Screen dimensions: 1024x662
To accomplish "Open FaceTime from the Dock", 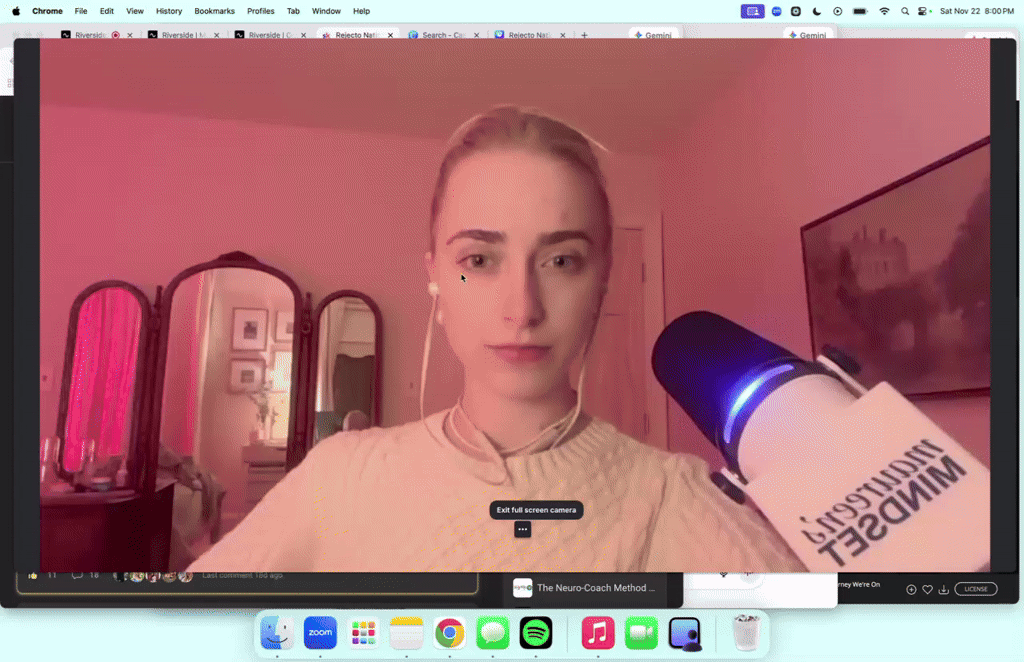I will click(641, 632).
